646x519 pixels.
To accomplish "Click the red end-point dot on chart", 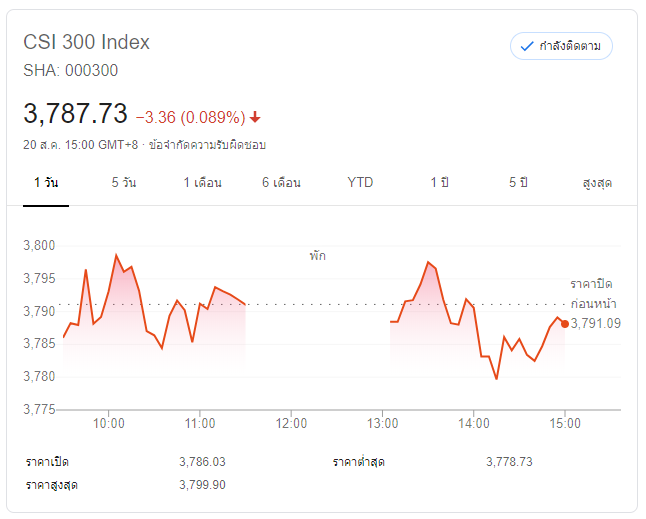I will point(565,323).
